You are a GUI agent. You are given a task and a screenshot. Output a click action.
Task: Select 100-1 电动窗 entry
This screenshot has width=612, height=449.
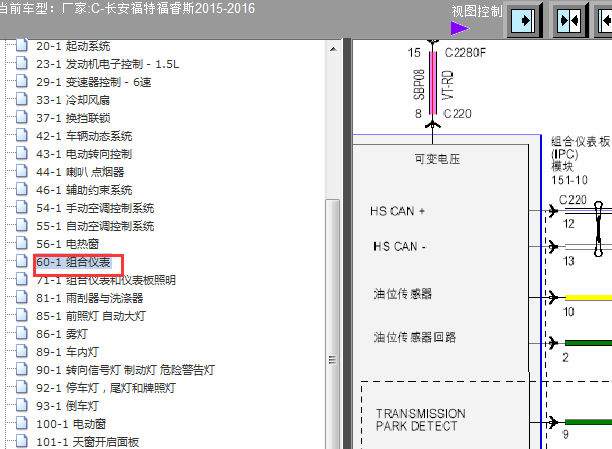click(x=71, y=424)
